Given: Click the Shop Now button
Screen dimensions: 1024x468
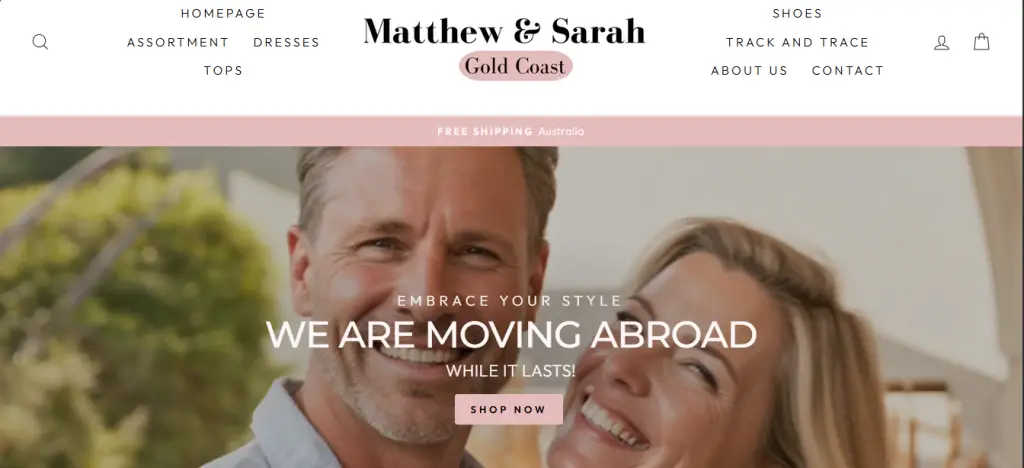Looking at the screenshot, I should [x=509, y=409].
